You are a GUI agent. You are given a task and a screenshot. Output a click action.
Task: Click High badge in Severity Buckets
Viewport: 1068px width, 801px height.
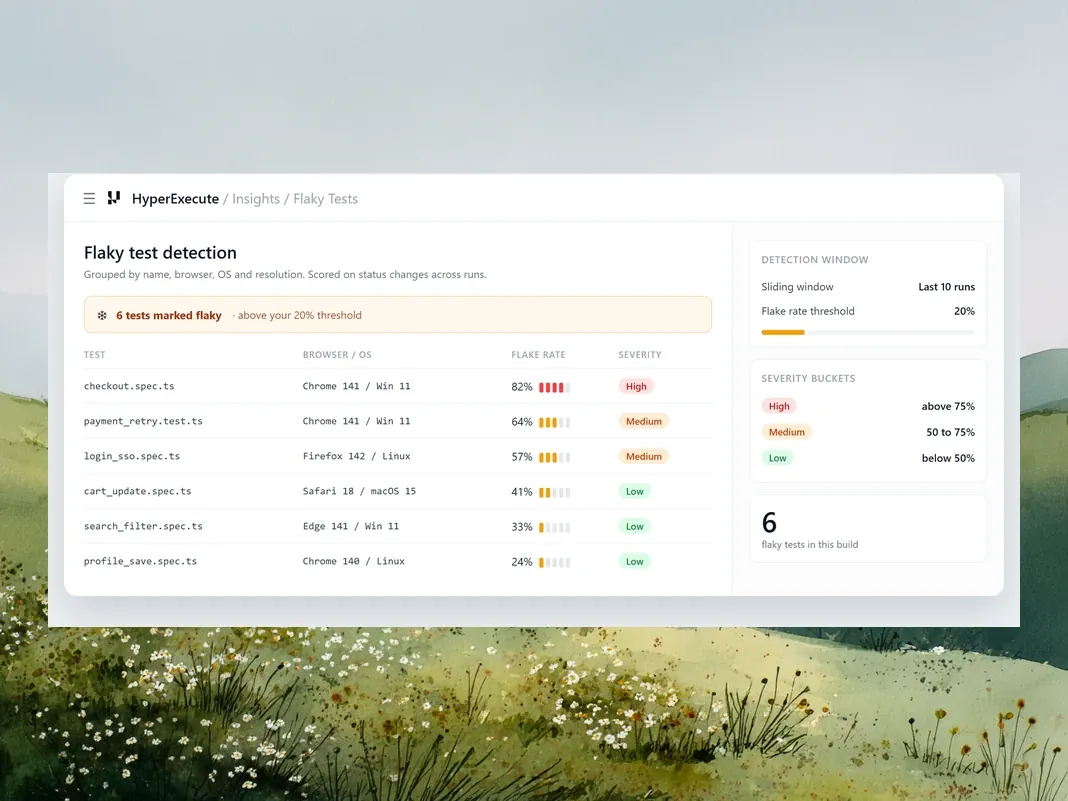point(779,406)
